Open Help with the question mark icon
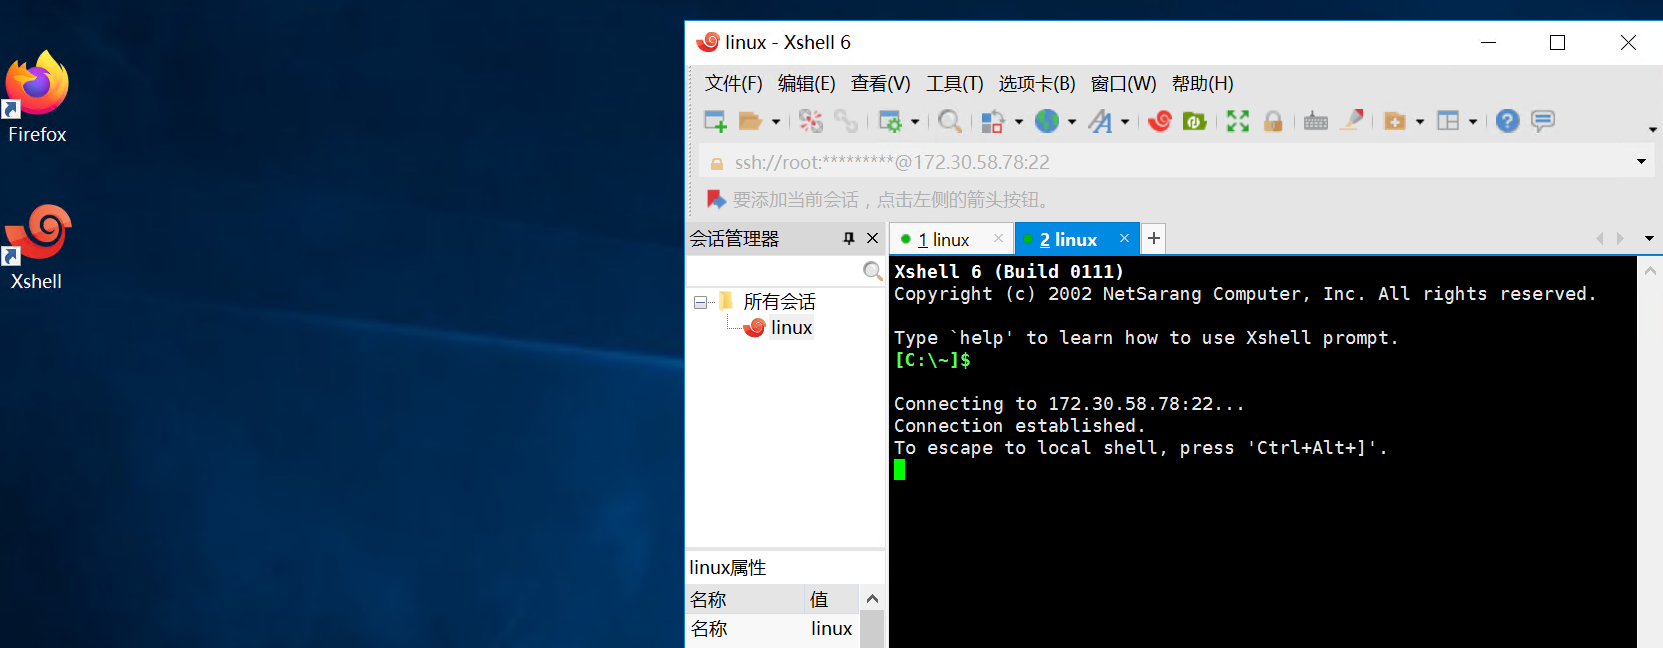Image resolution: width=1663 pixels, height=648 pixels. [1508, 121]
